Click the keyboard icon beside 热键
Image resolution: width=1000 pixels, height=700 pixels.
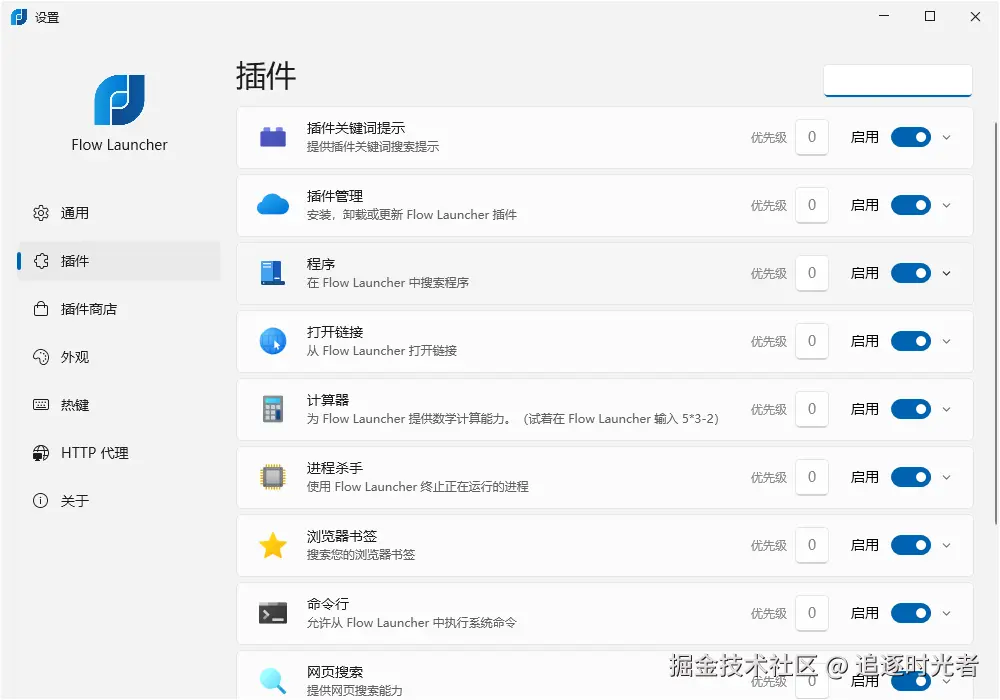tap(41, 405)
